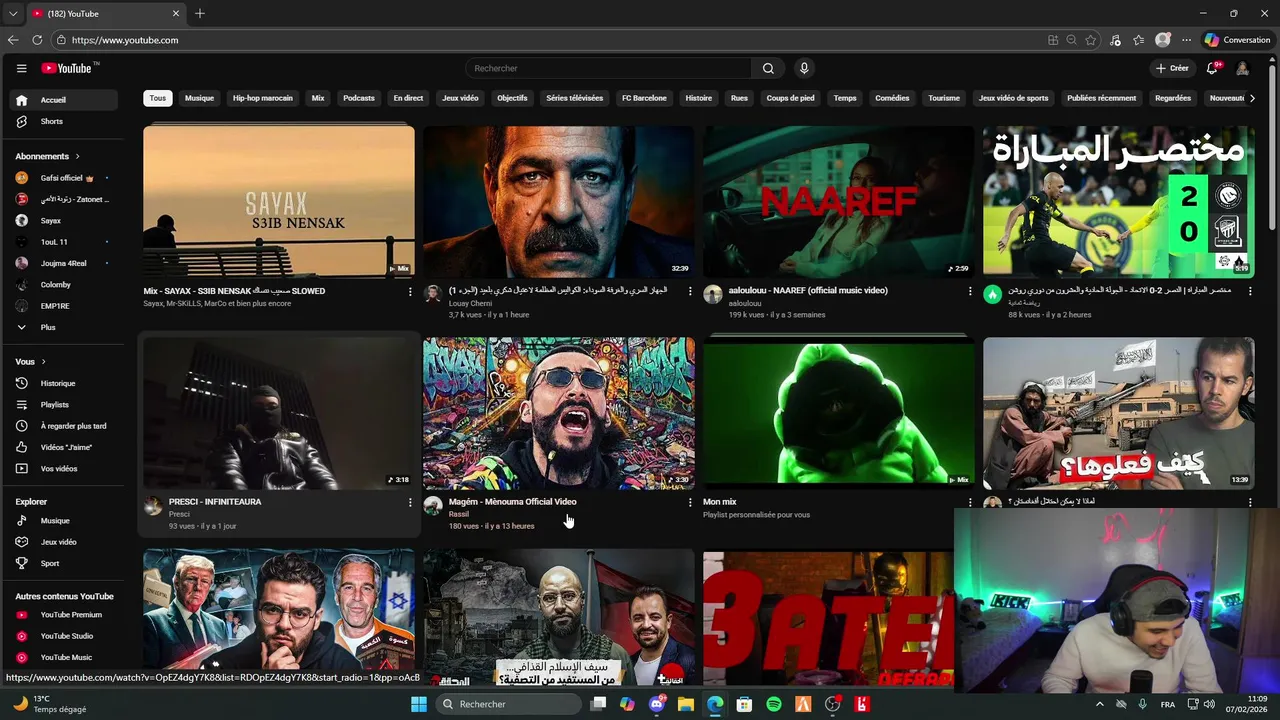
Task: Click in the Rechercher search field
Action: coord(610,68)
